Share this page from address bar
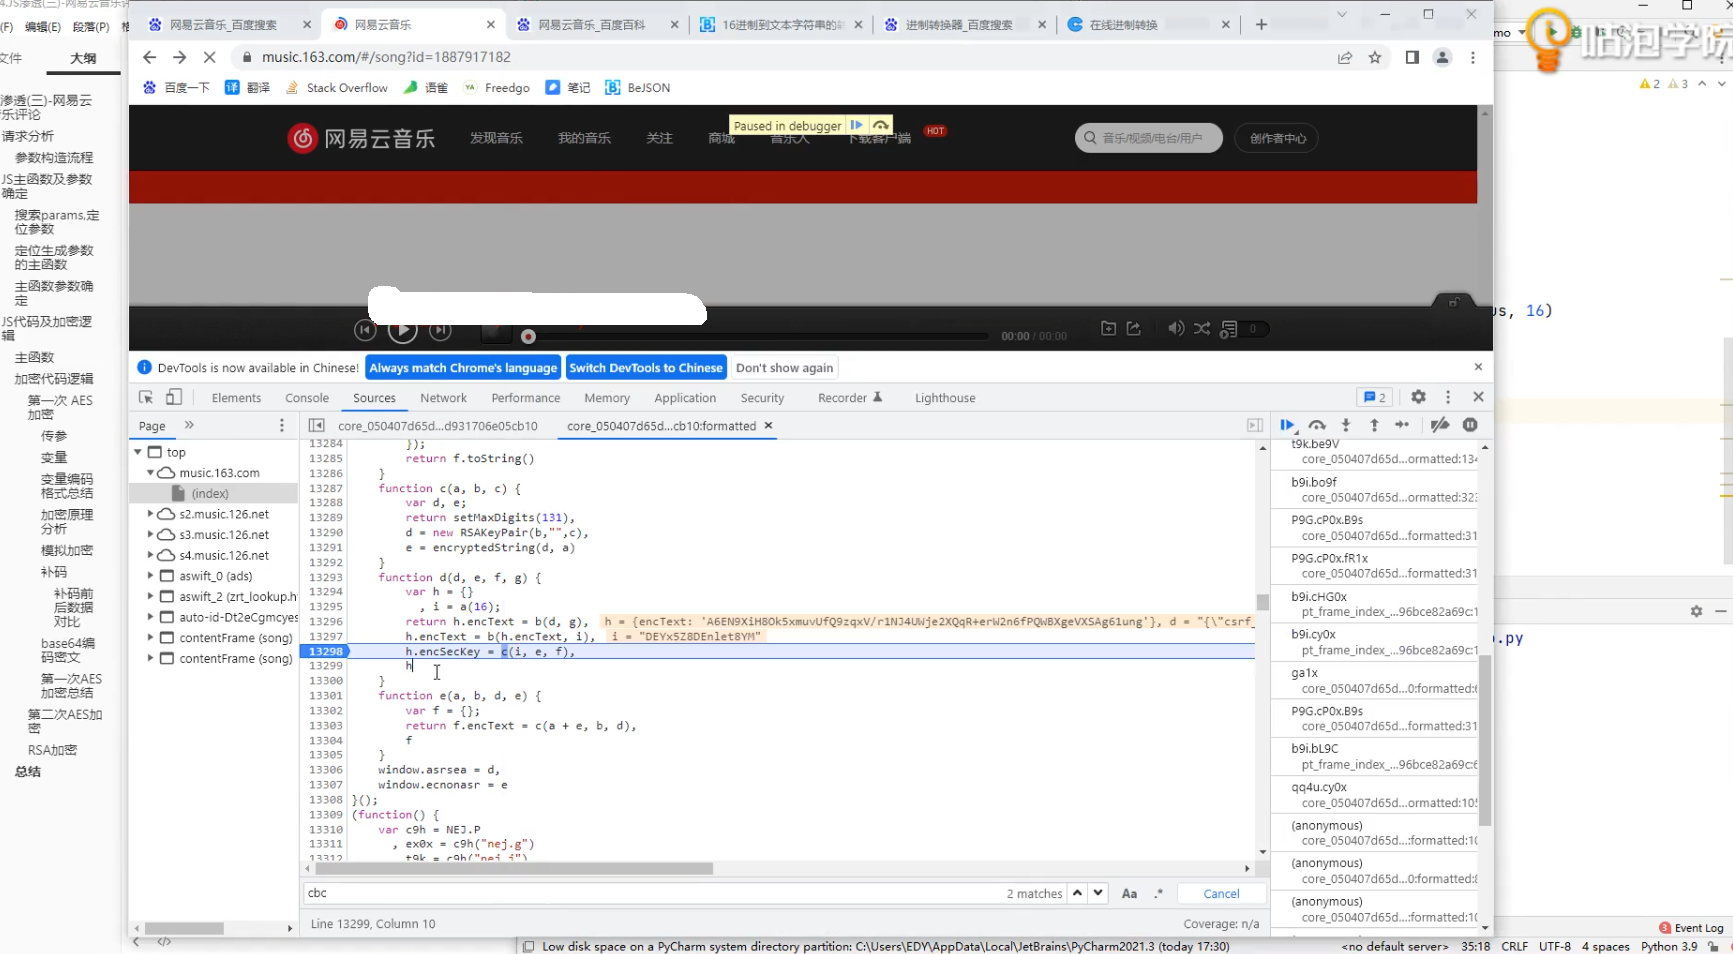This screenshot has height=954, width=1733. pos(1345,57)
